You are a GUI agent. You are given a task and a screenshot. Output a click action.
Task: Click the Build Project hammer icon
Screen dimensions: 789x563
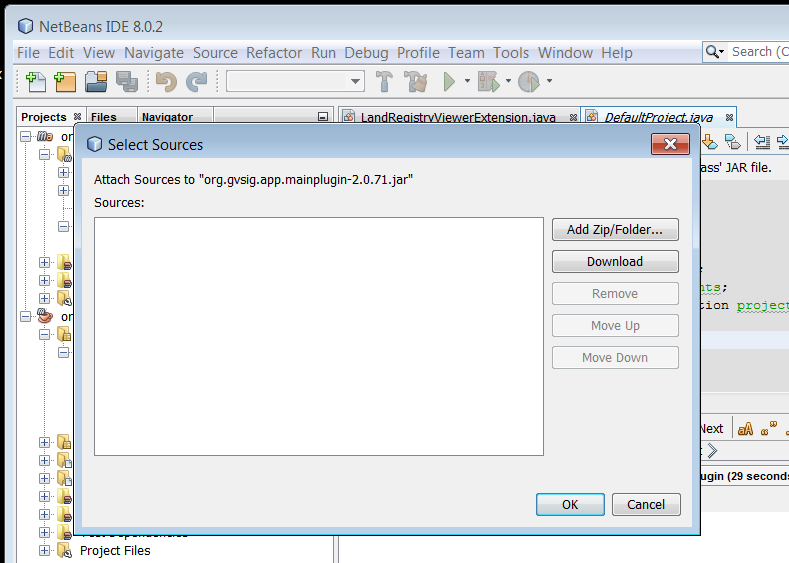(384, 82)
